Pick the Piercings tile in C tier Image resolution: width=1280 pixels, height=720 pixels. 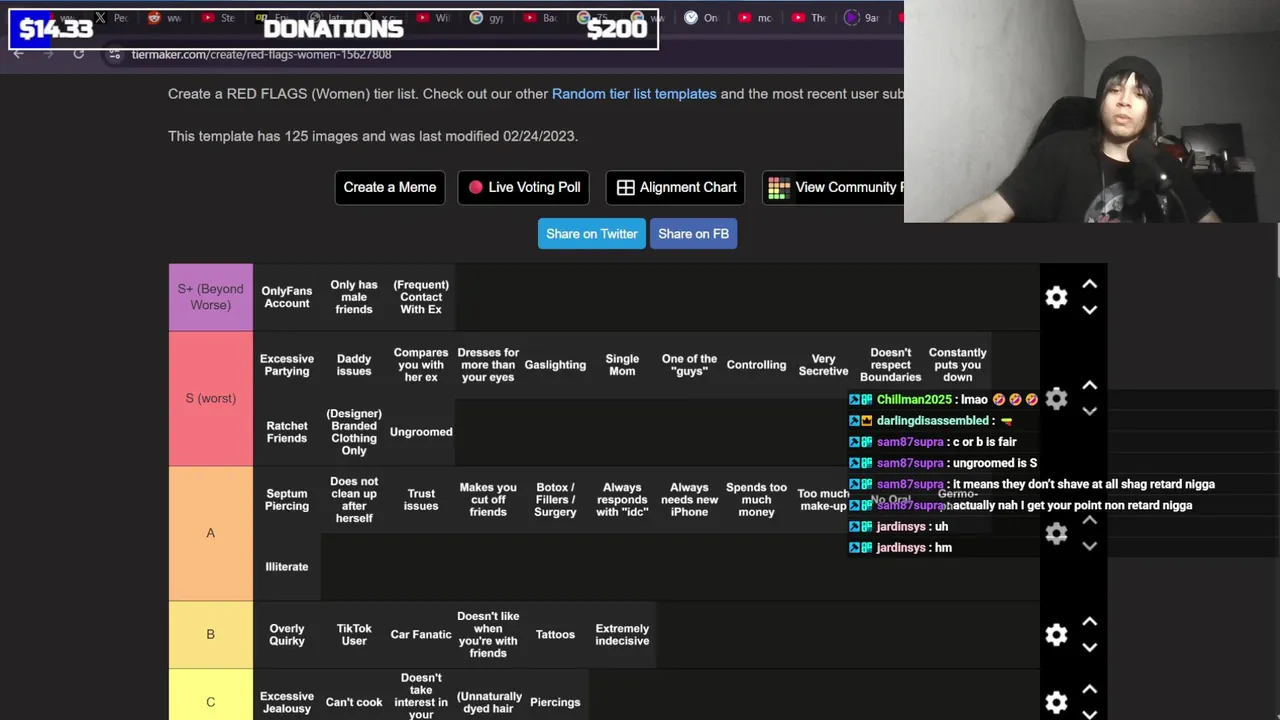555,696
